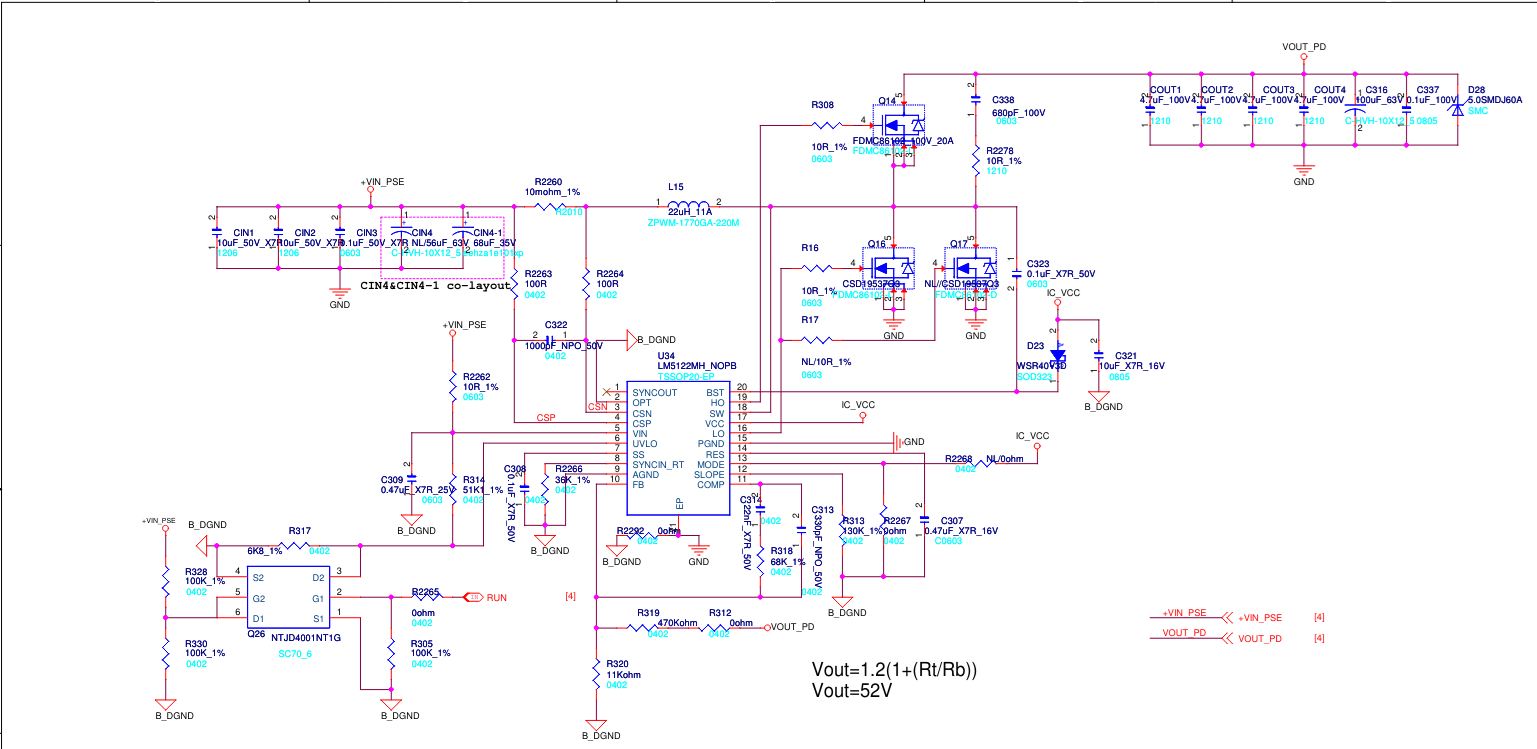
Task: Select the C321 capacitor symbol
Action: [x=1098, y=355]
